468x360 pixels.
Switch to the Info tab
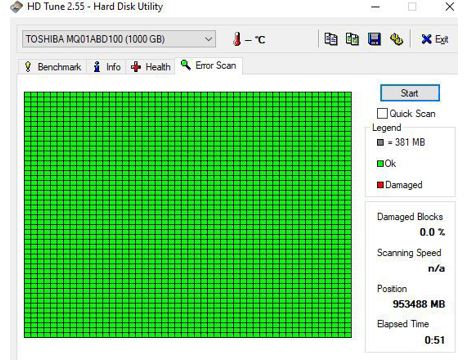[x=107, y=67]
